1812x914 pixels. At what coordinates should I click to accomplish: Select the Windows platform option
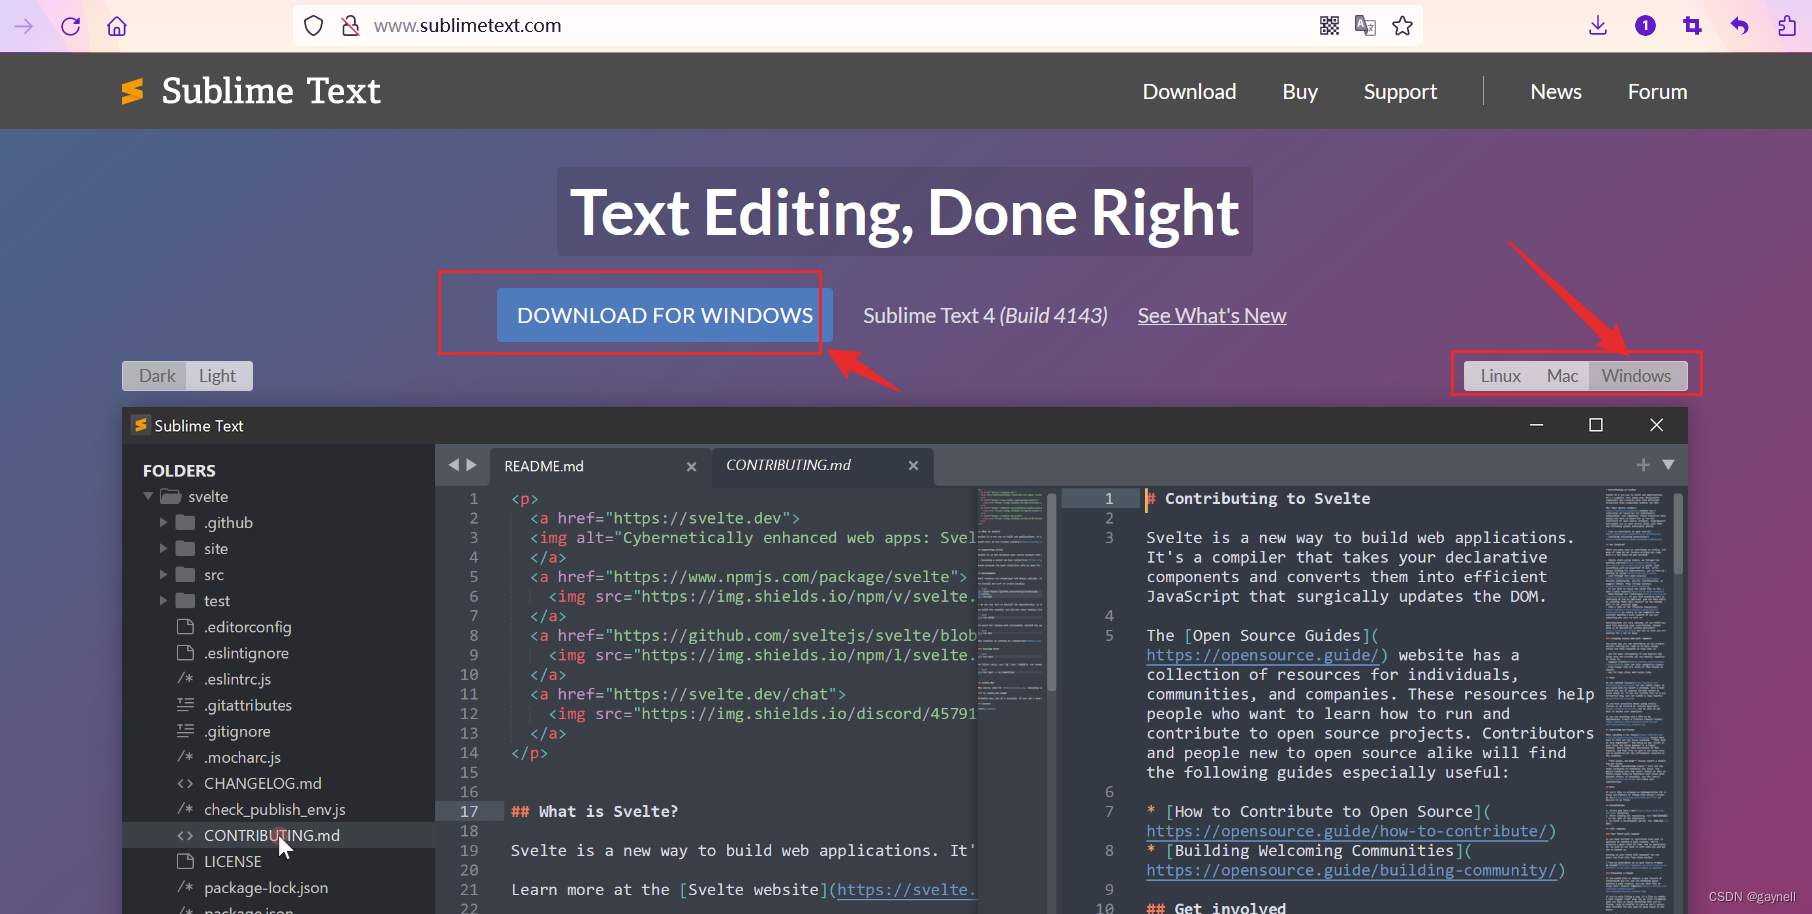pos(1636,376)
